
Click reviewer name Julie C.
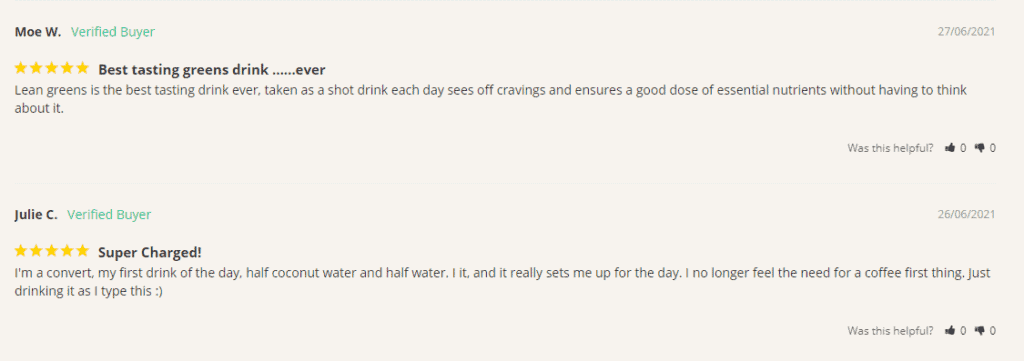36,215
